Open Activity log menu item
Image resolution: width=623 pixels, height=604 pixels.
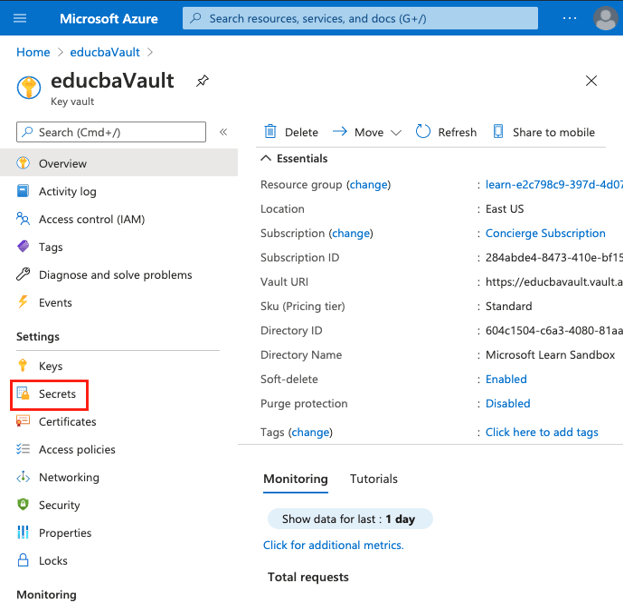pyautogui.click(x=68, y=192)
